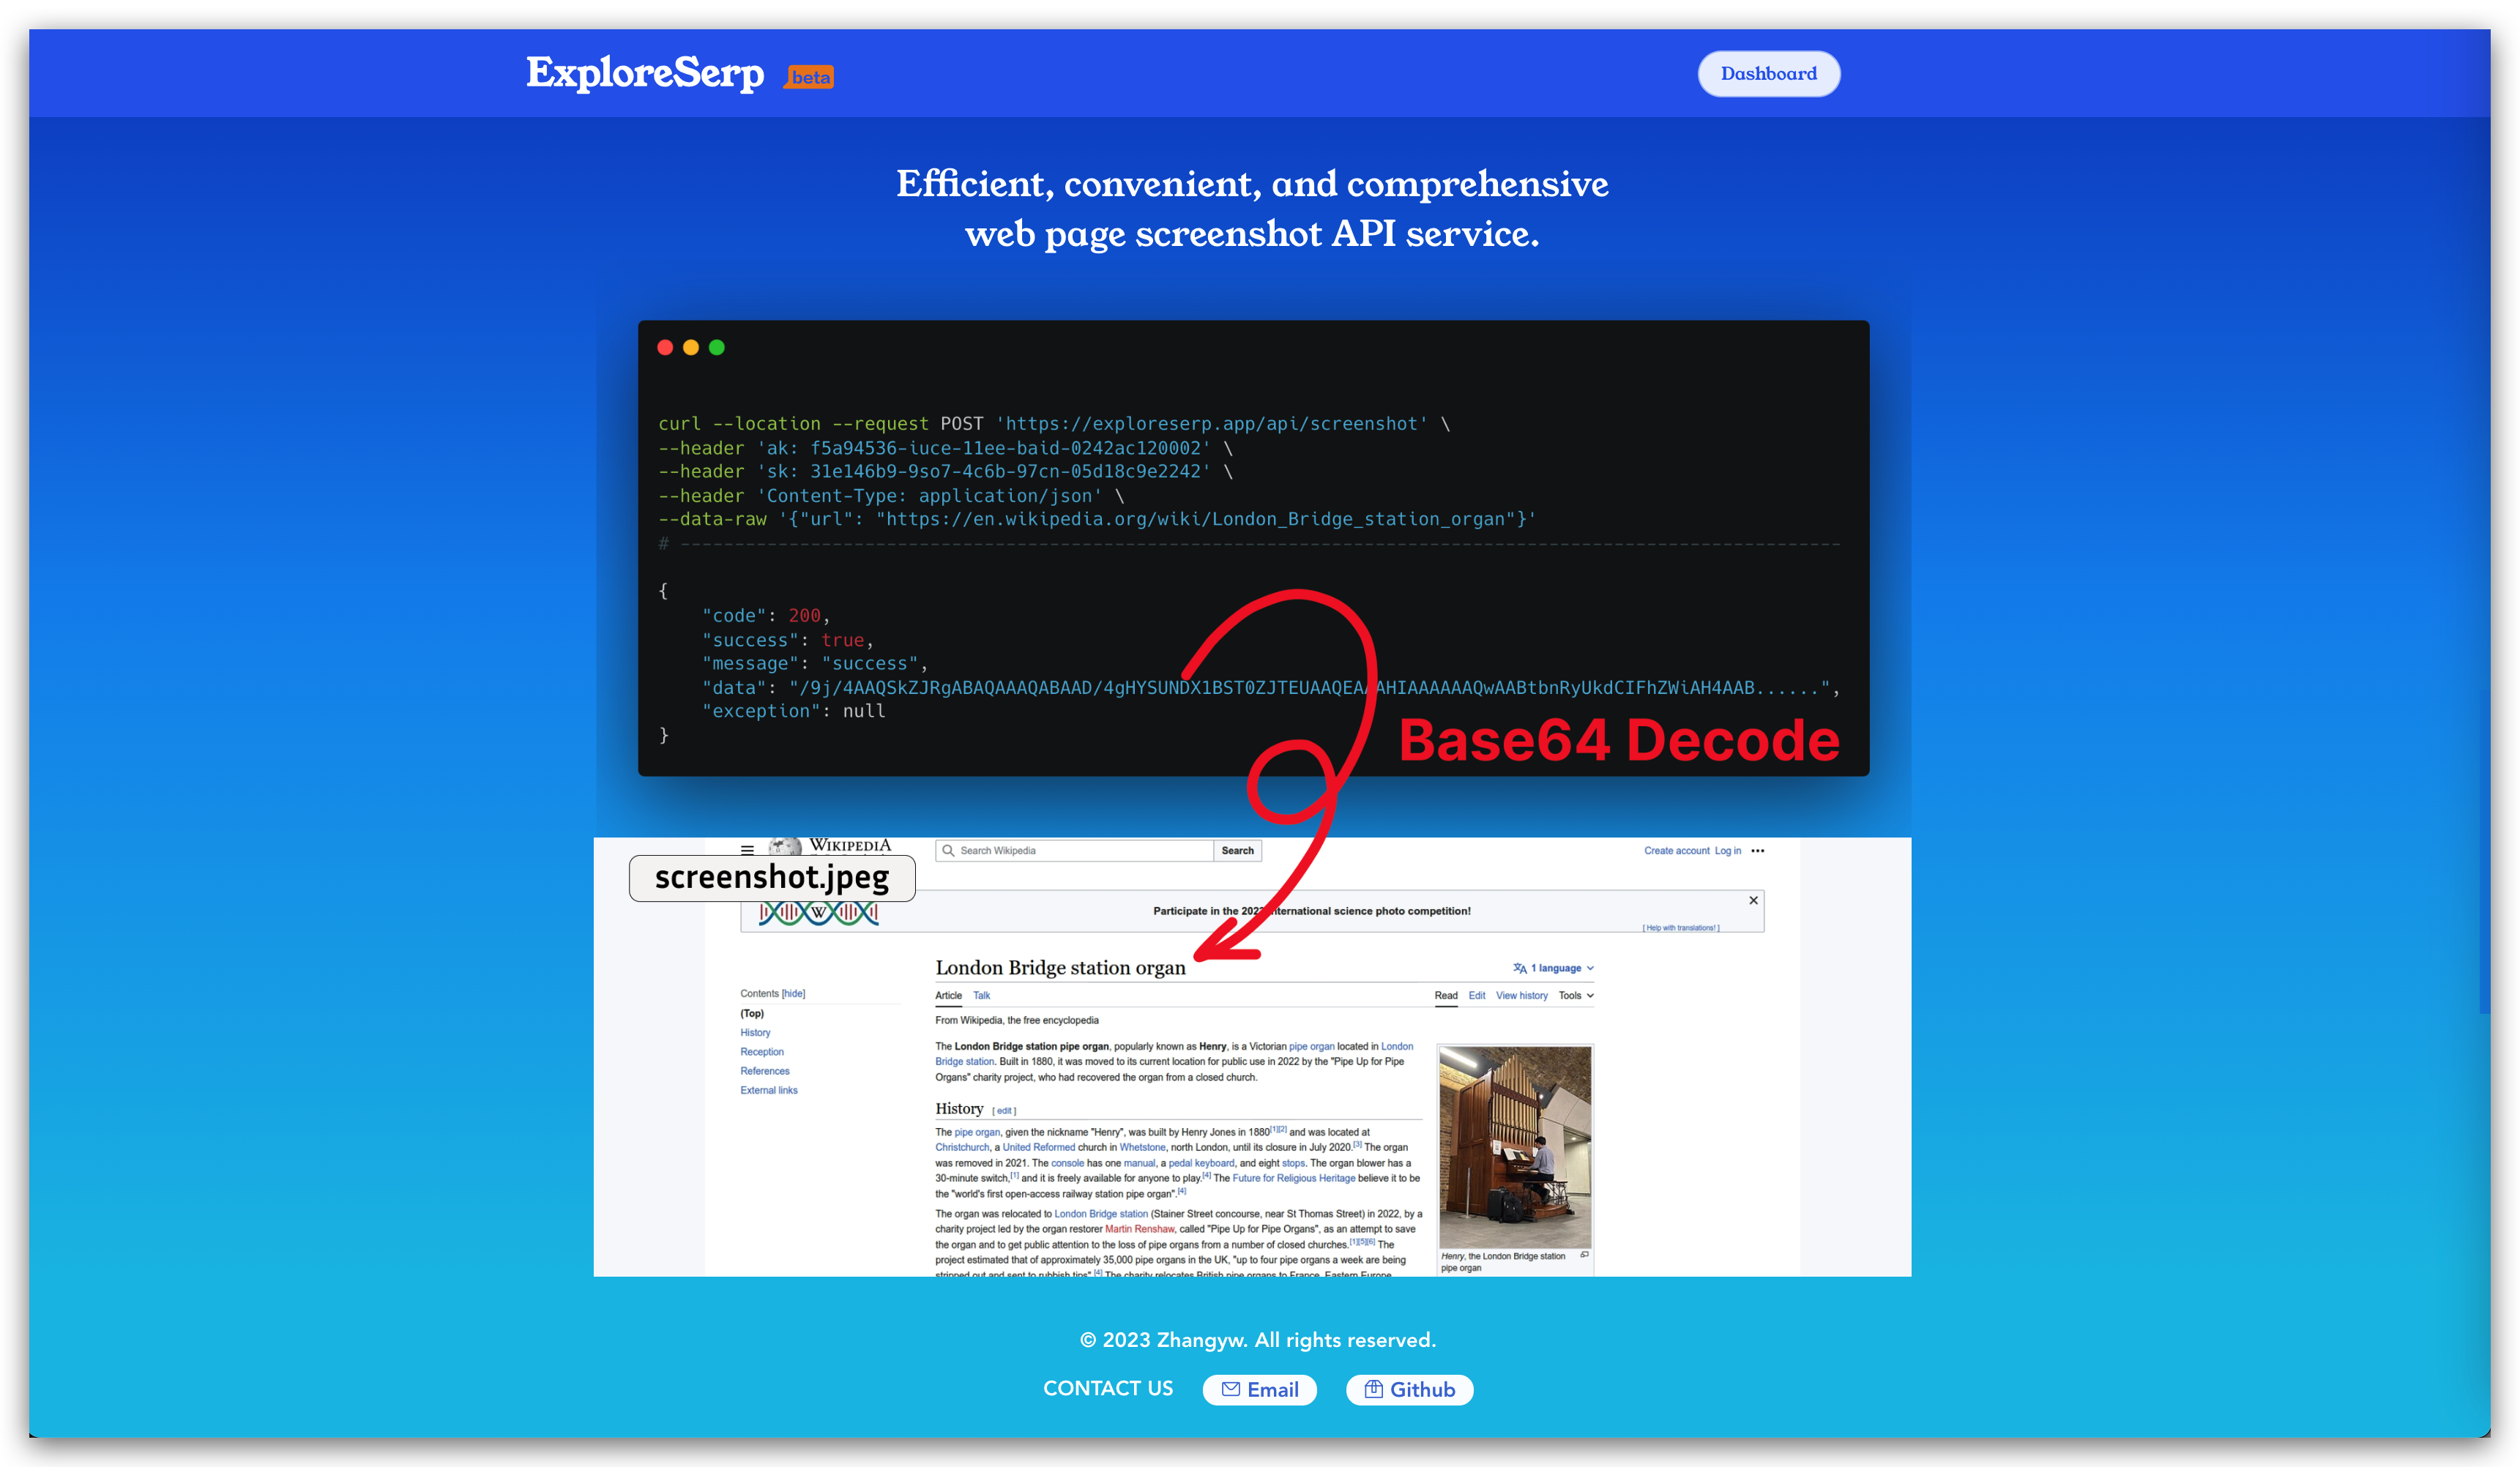Click External links in the Contents list

point(769,1091)
